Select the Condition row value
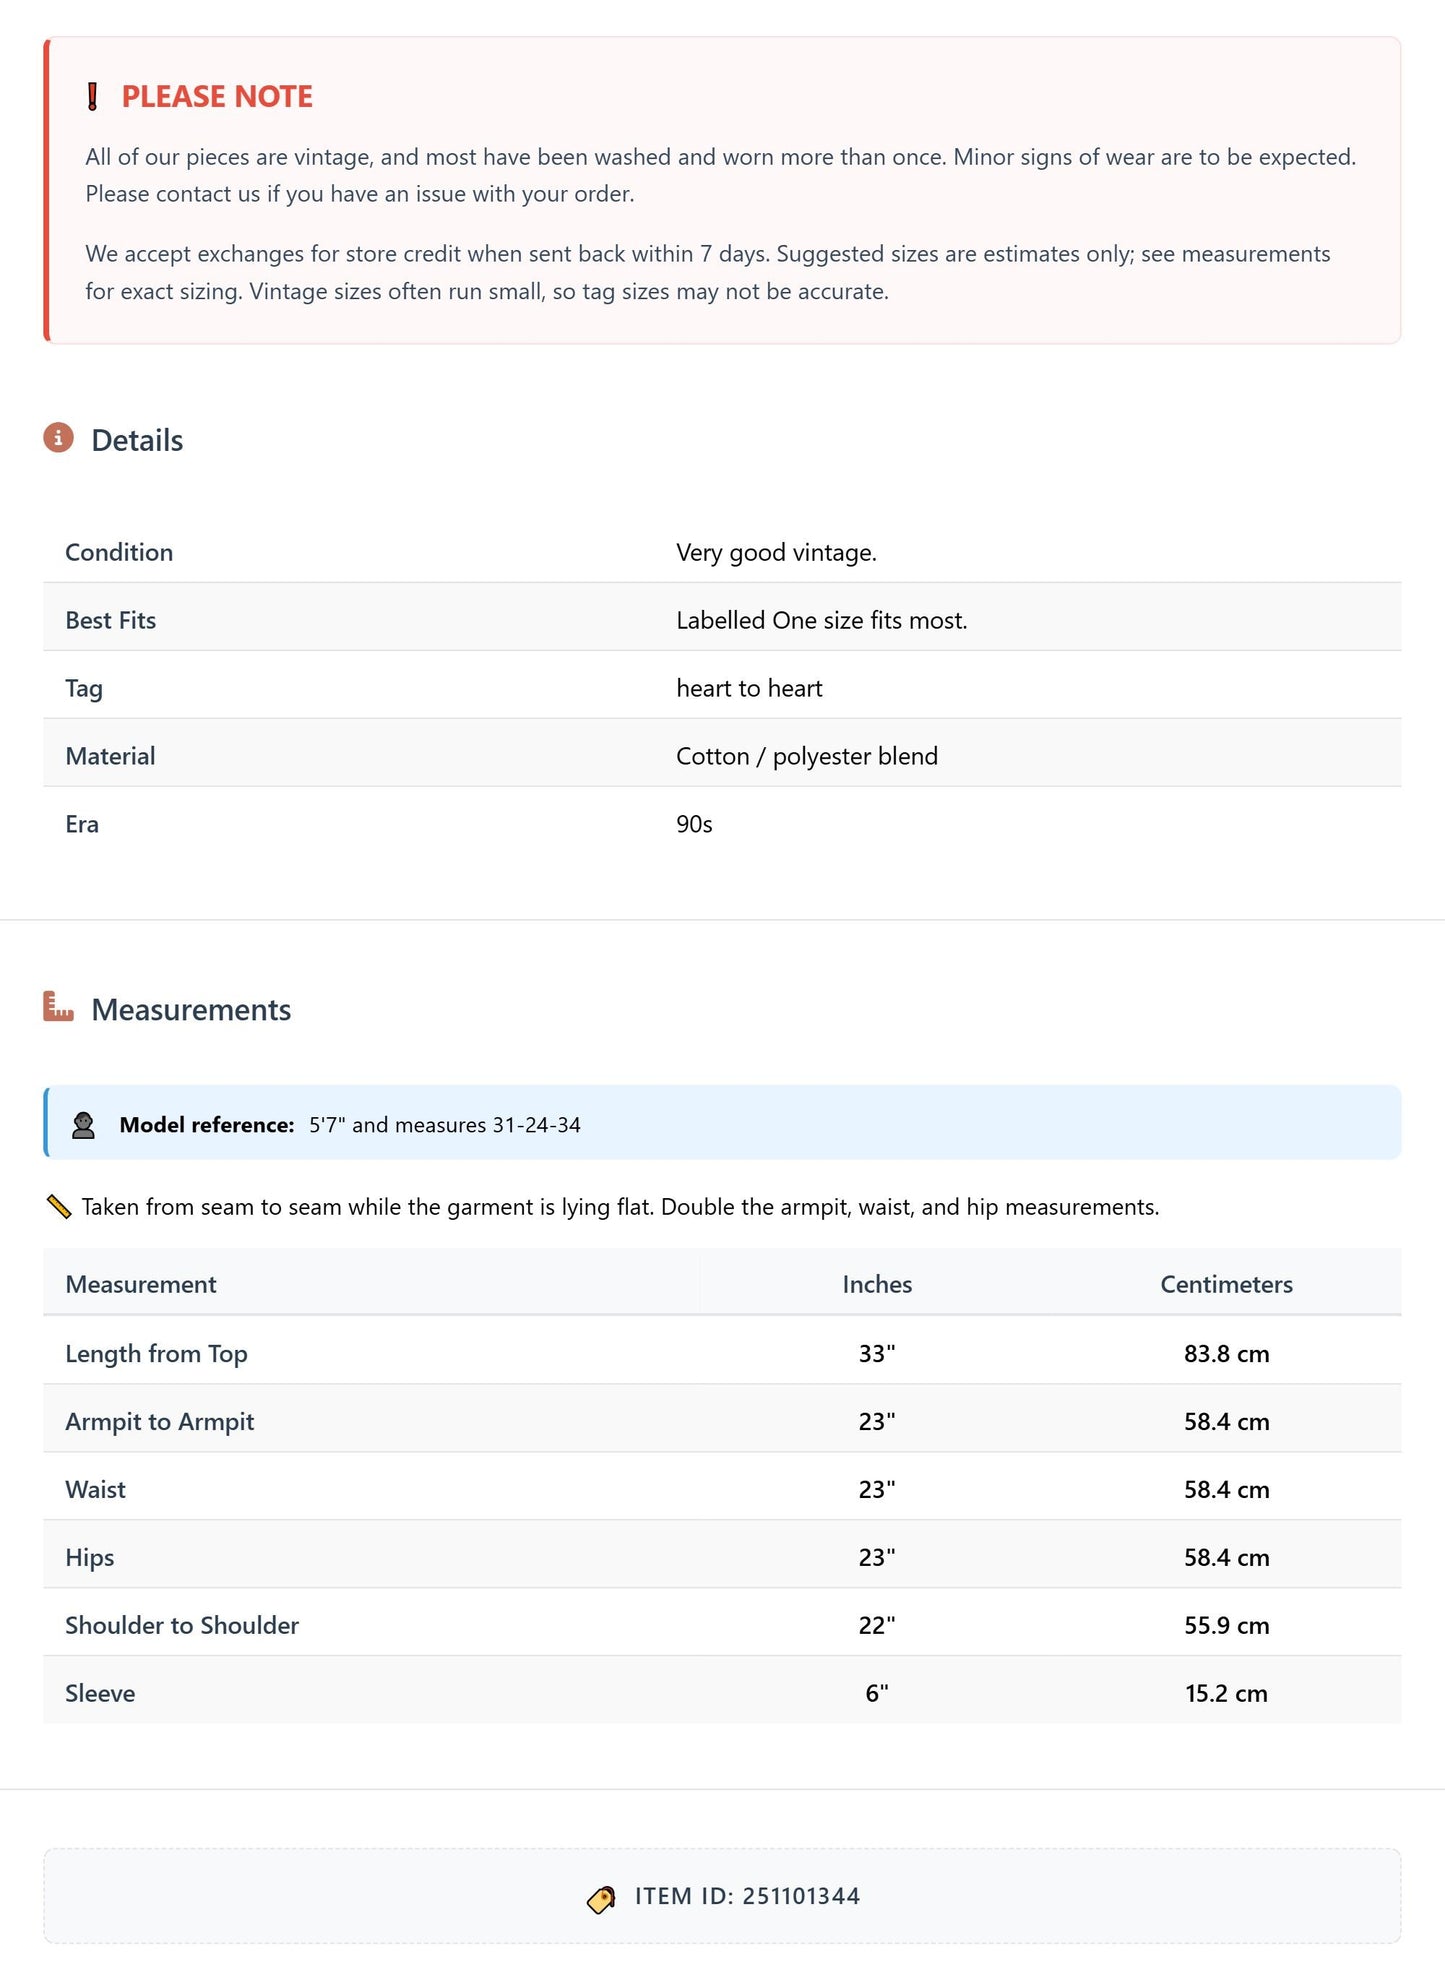Image resolution: width=1445 pixels, height=1980 pixels. (776, 553)
